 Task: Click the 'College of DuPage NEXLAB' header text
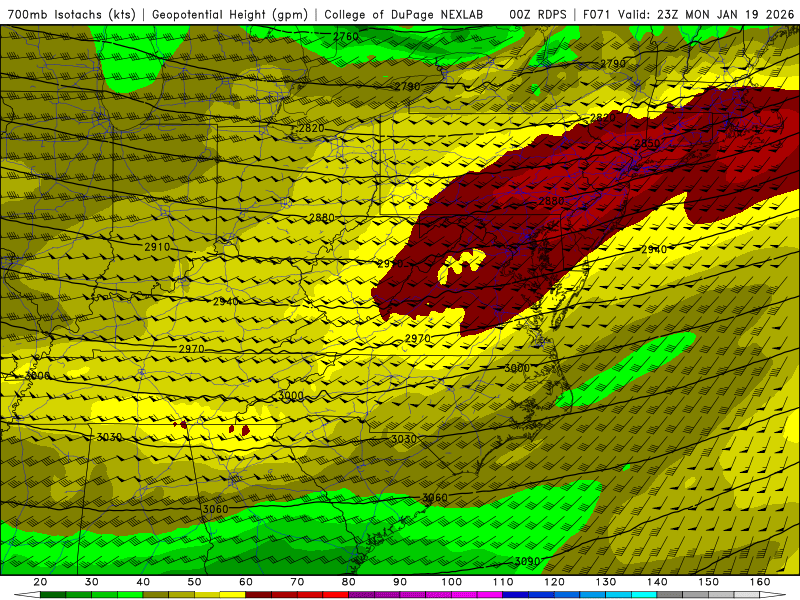pyautogui.click(x=404, y=14)
